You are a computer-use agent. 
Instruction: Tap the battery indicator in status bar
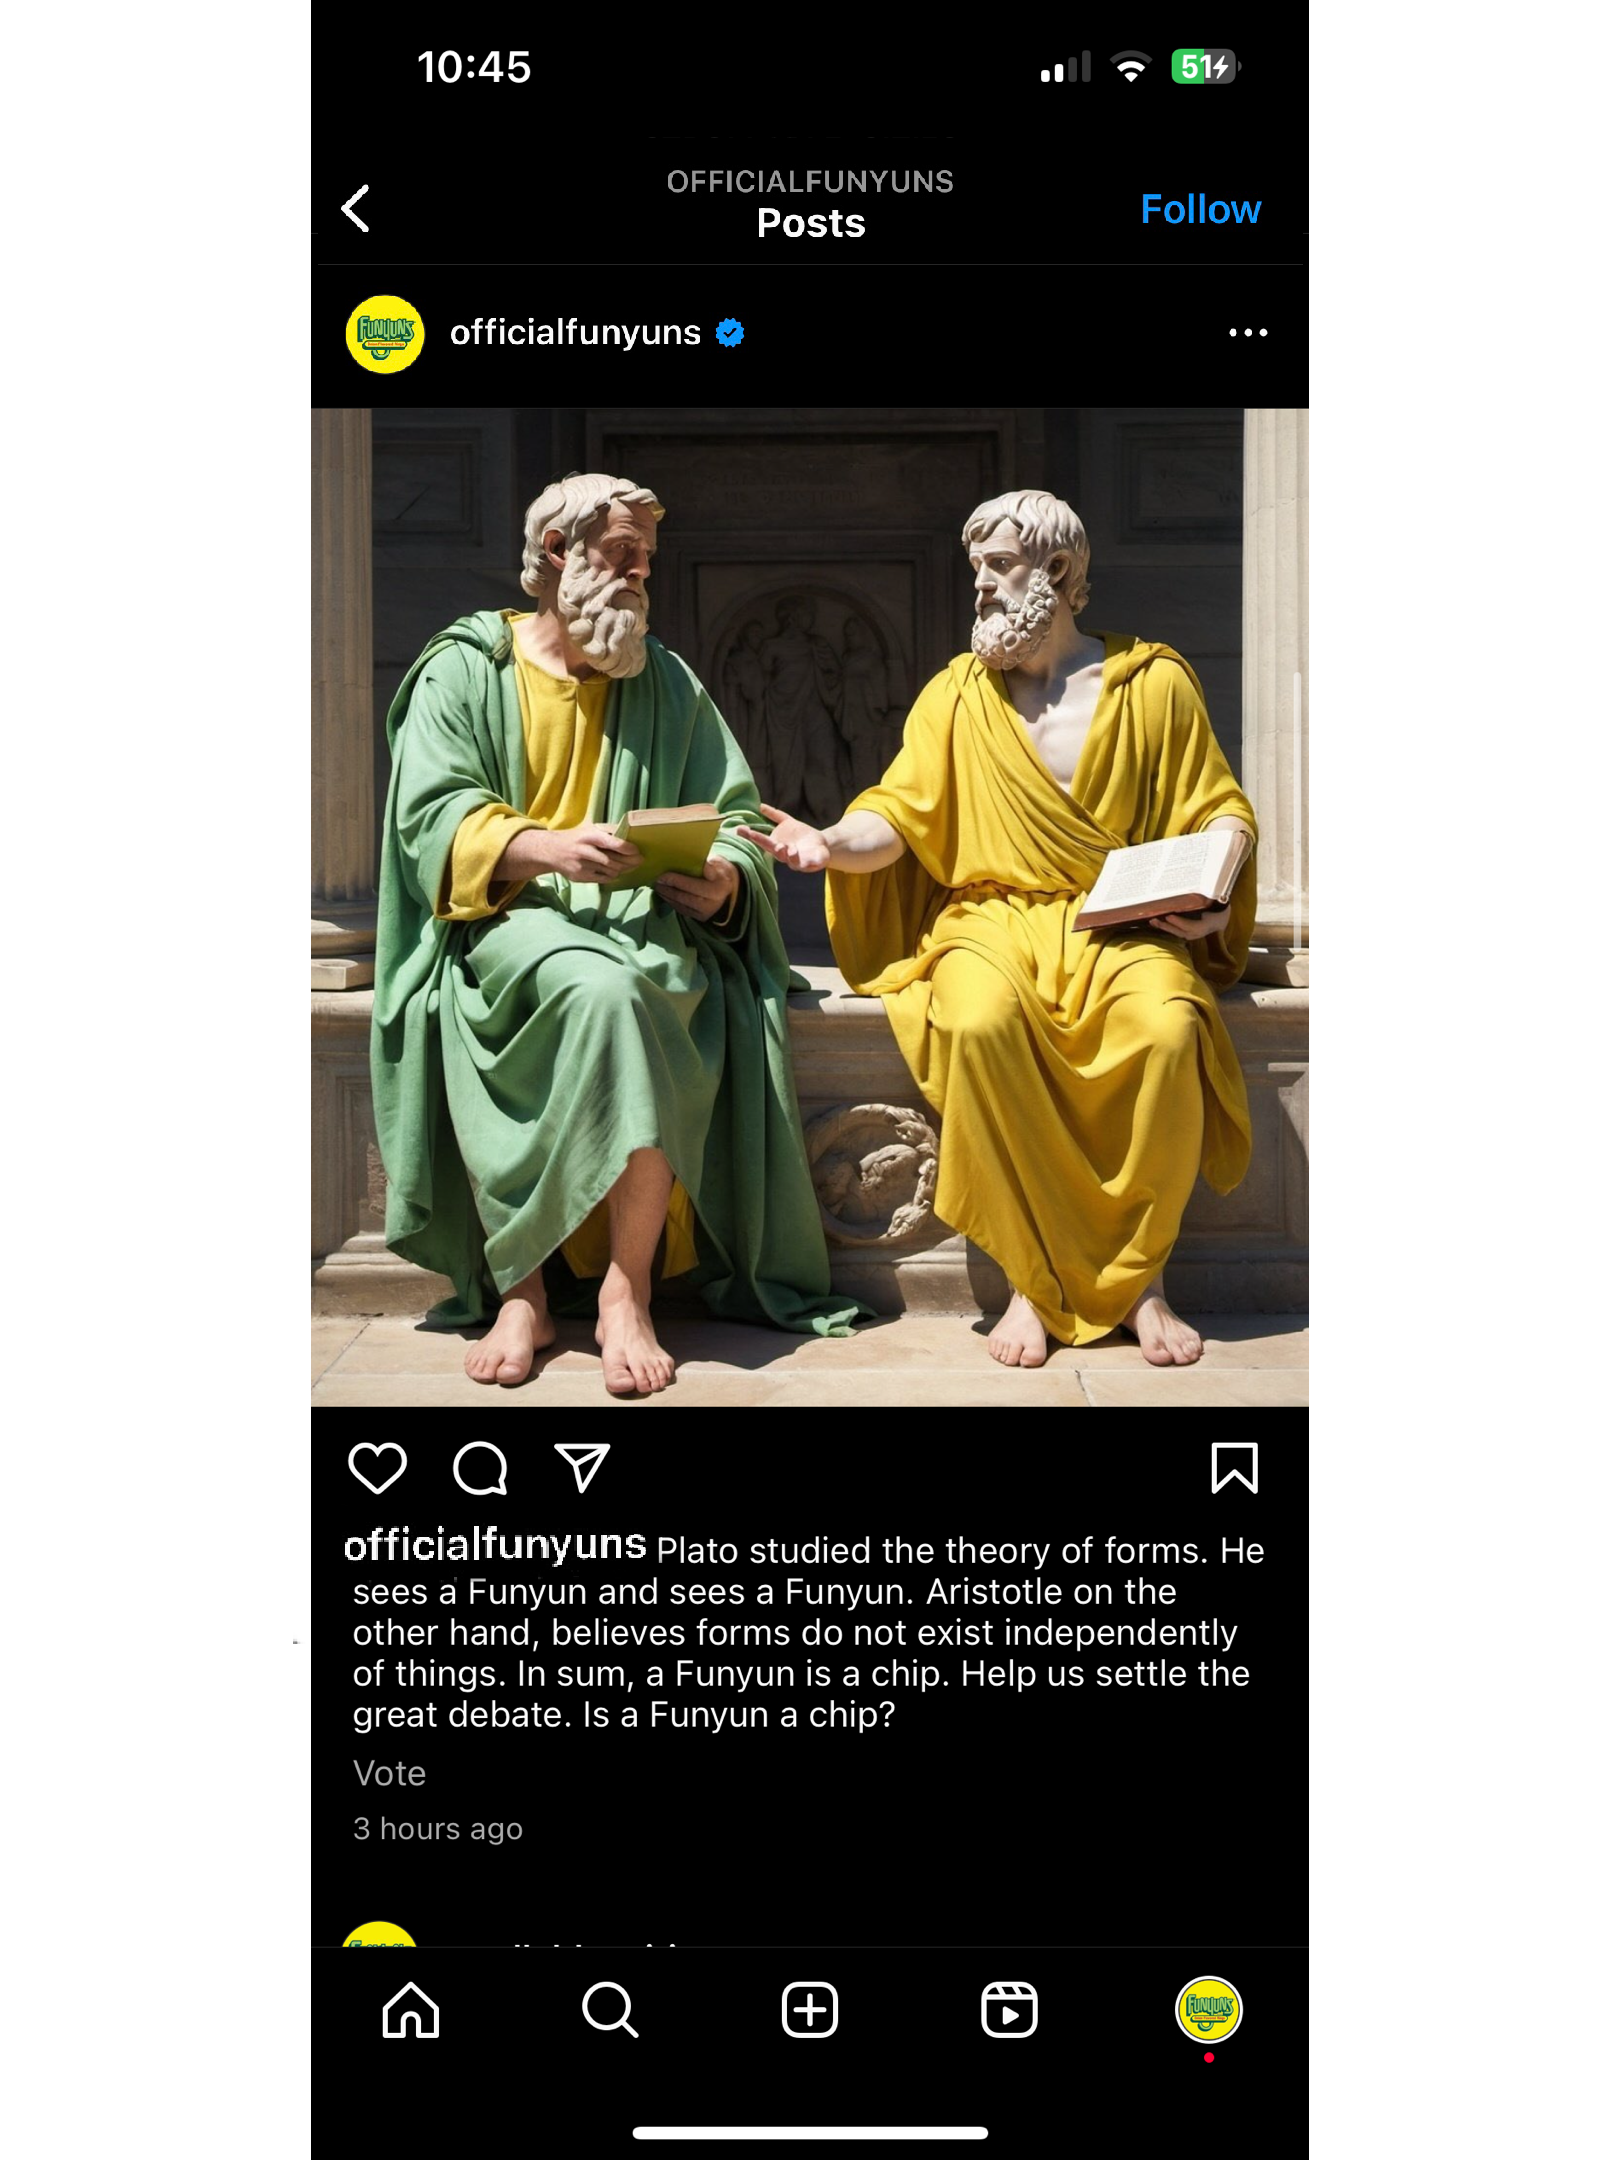(1205, 67)
